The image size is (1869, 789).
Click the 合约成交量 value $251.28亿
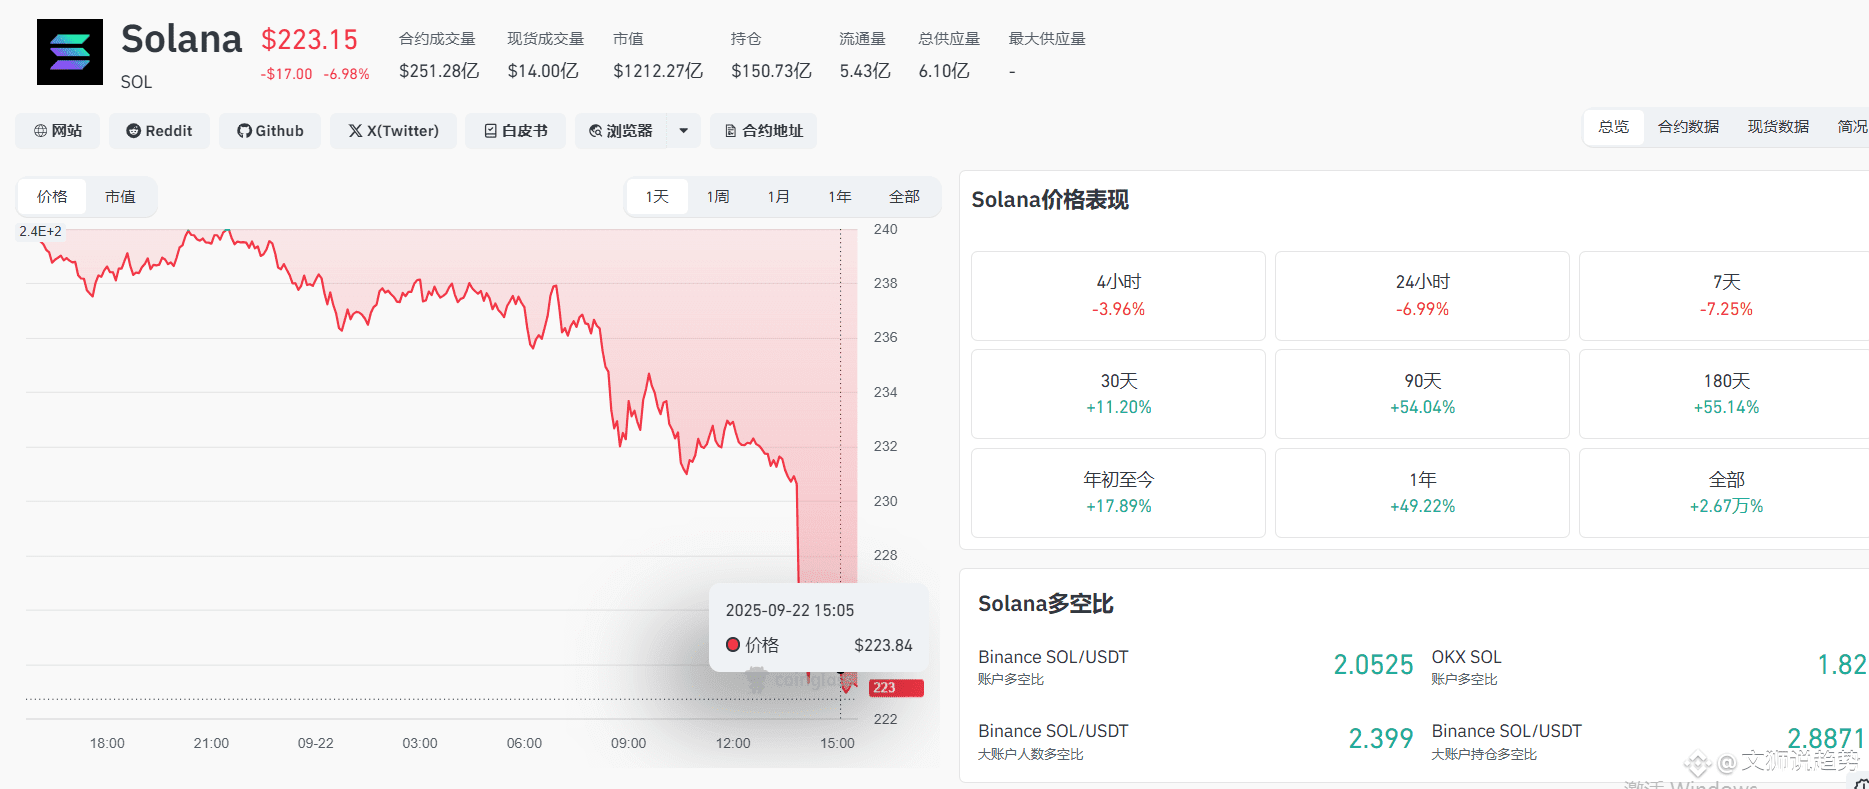pyautogui.click(x=439, y=71)
